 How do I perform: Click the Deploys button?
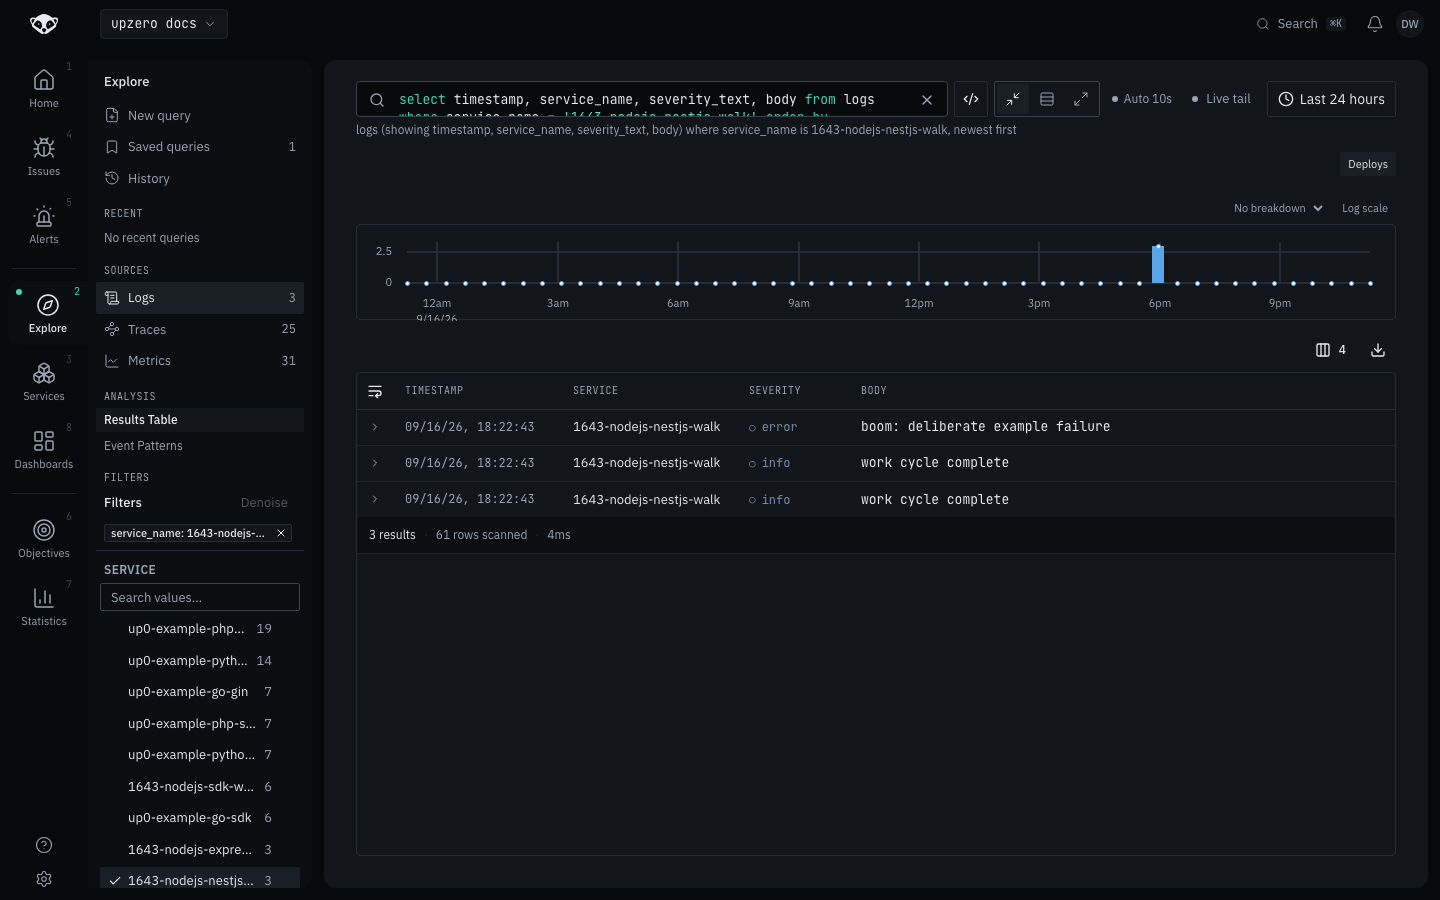(x=1367, y=164)
